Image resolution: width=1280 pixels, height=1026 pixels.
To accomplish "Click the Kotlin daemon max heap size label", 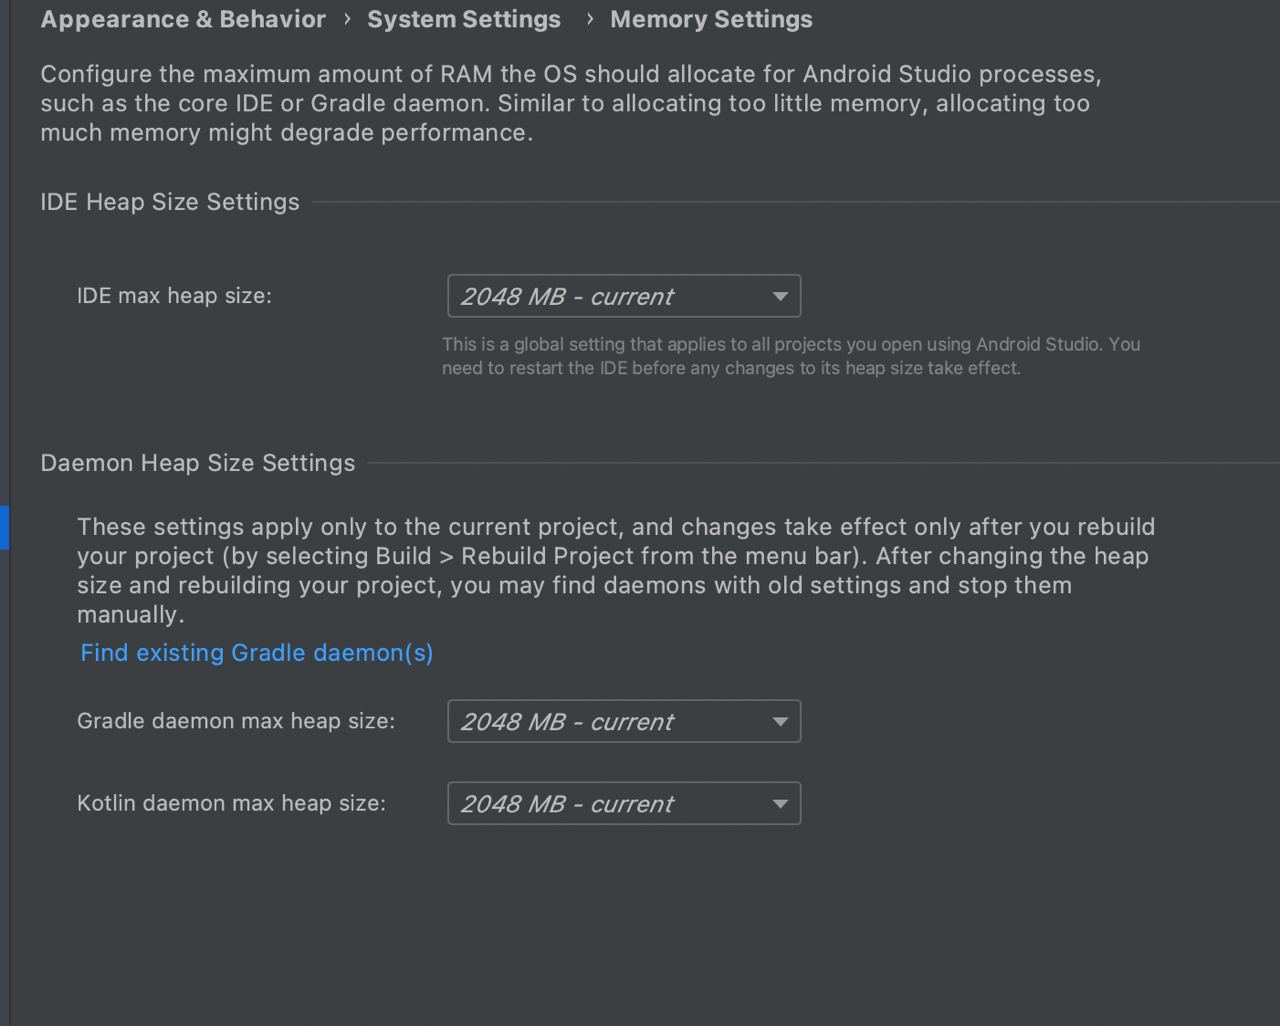I will [x=231, y=803].
